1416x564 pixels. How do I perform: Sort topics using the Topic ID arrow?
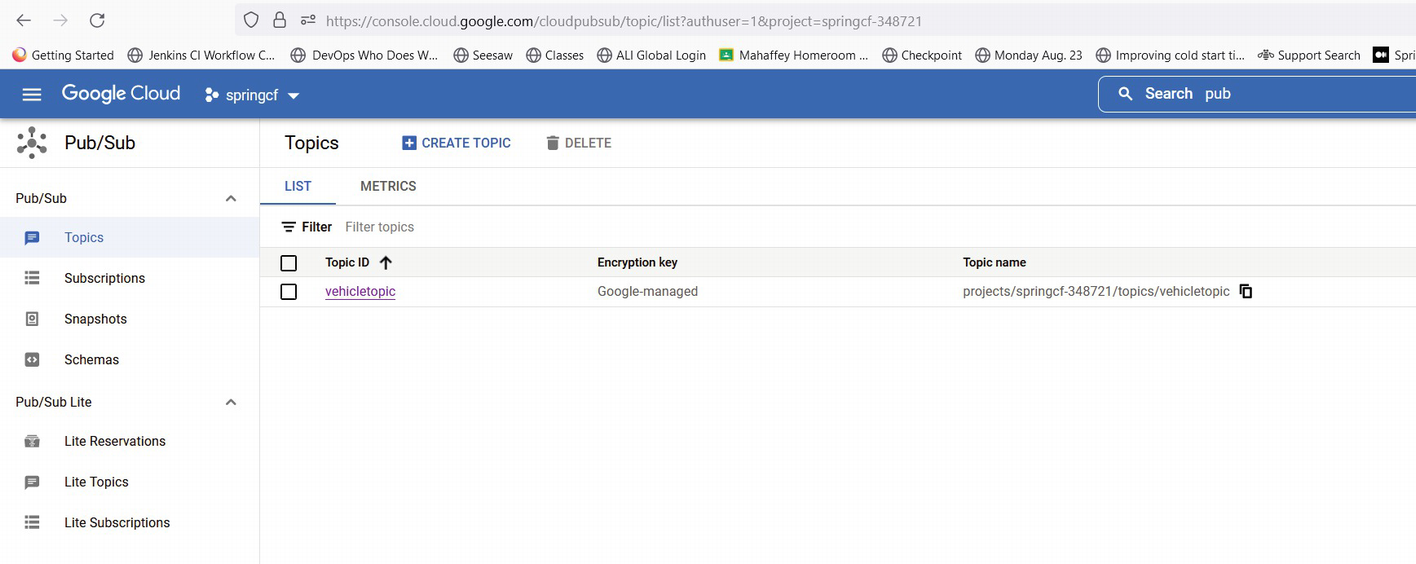386,263
